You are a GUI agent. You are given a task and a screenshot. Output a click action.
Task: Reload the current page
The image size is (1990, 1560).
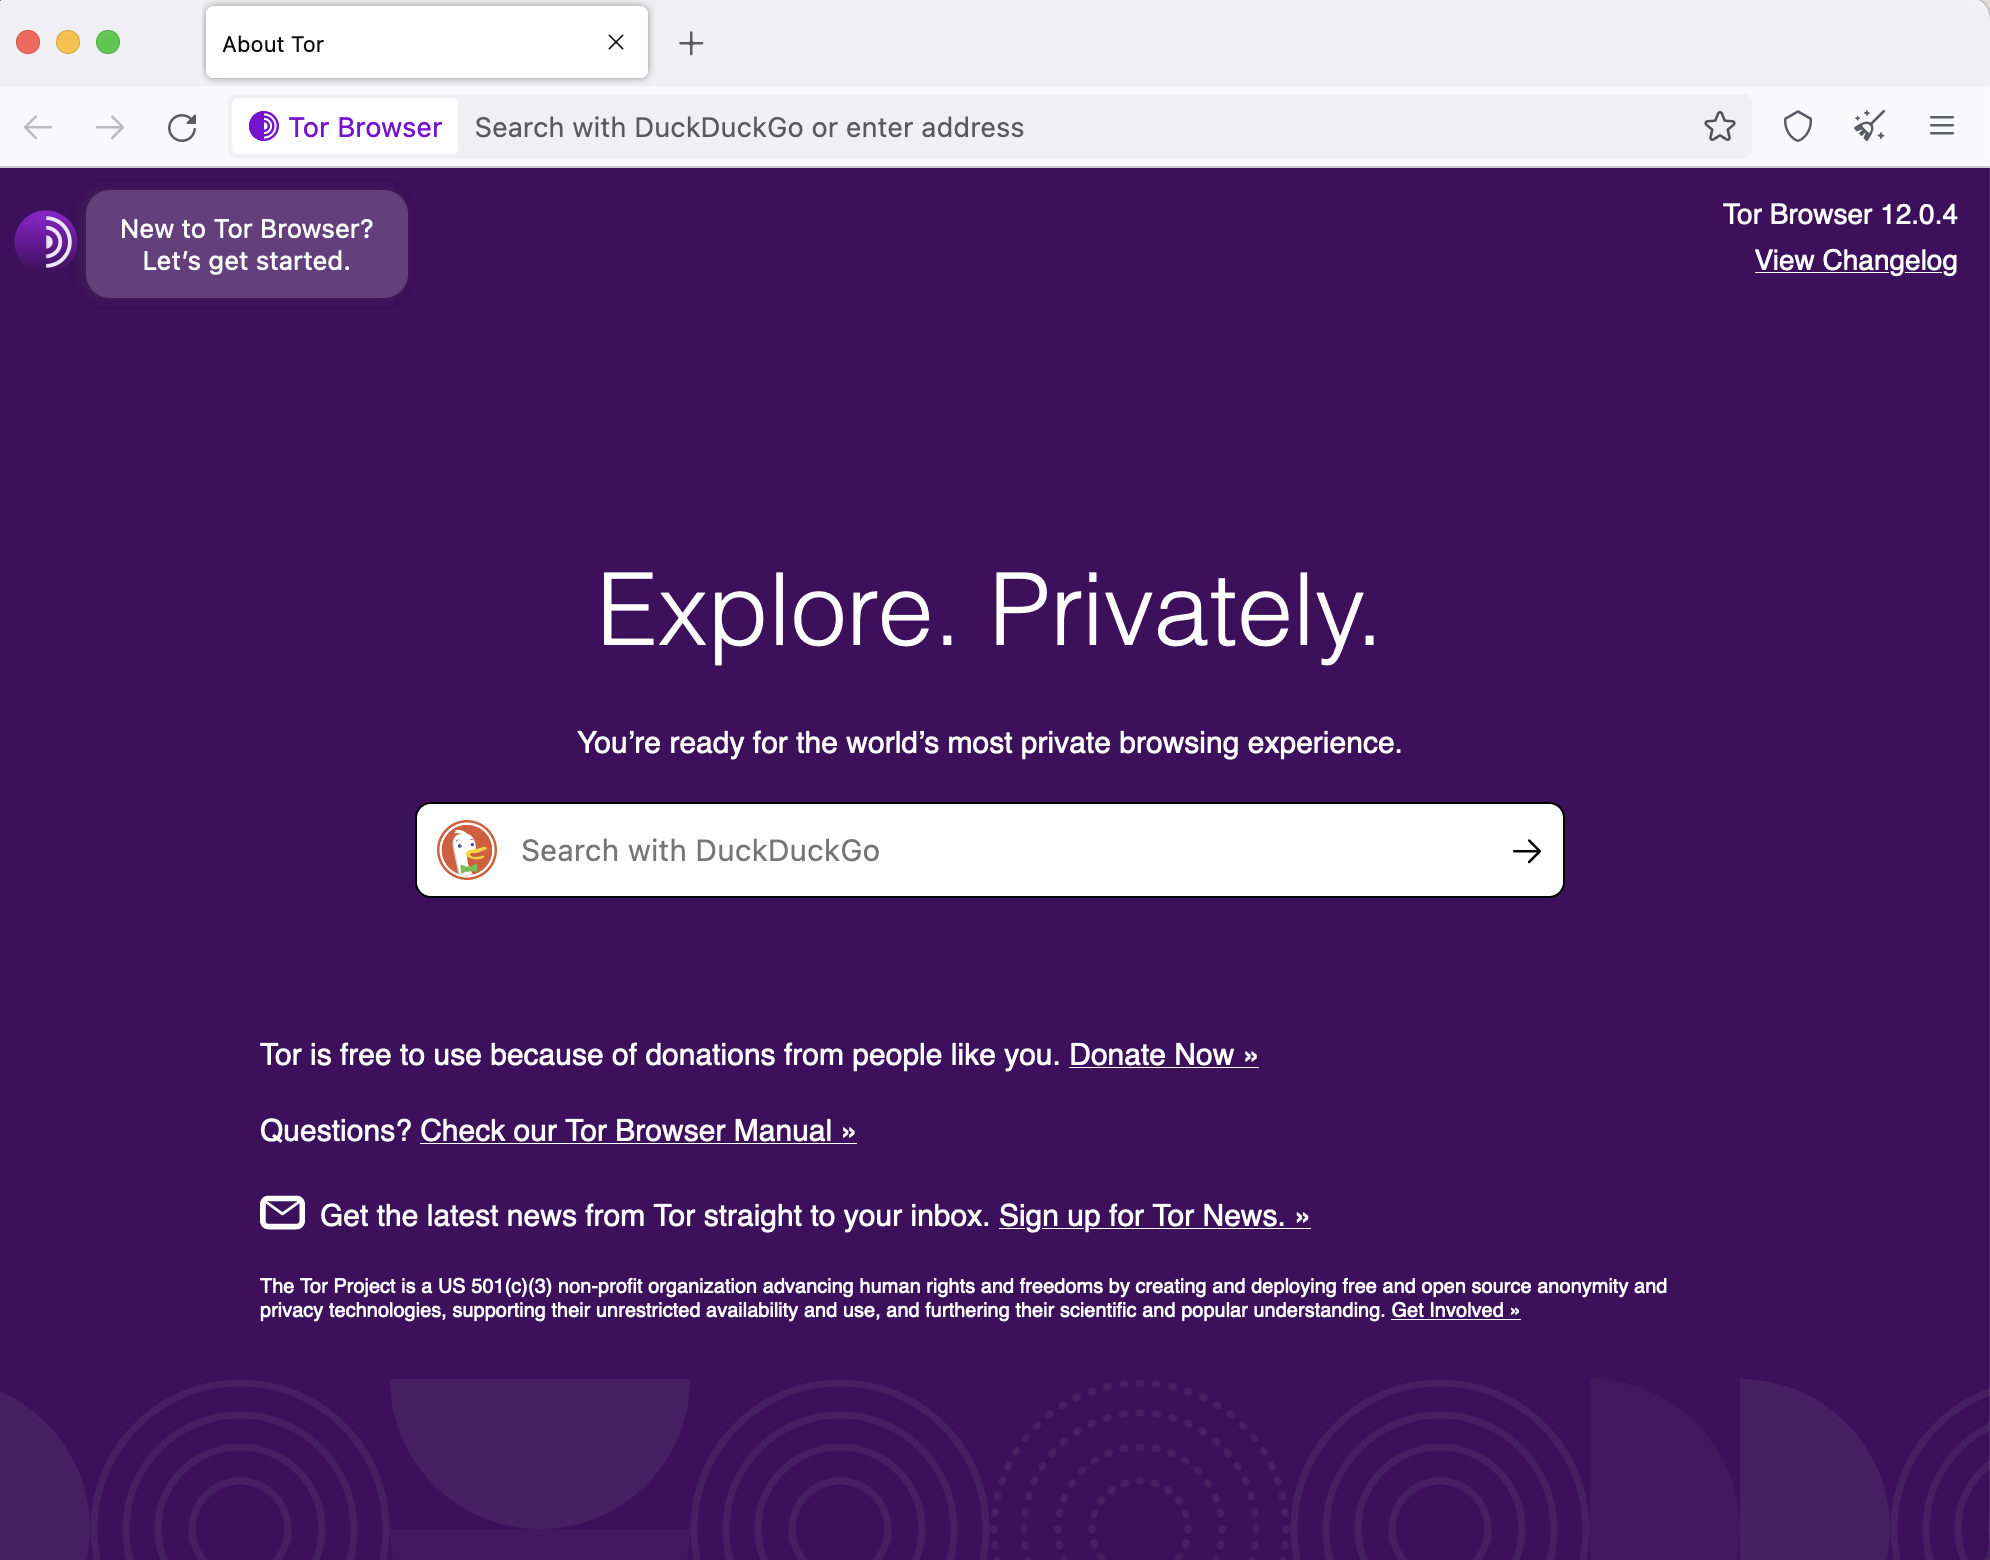click(182, 127)
